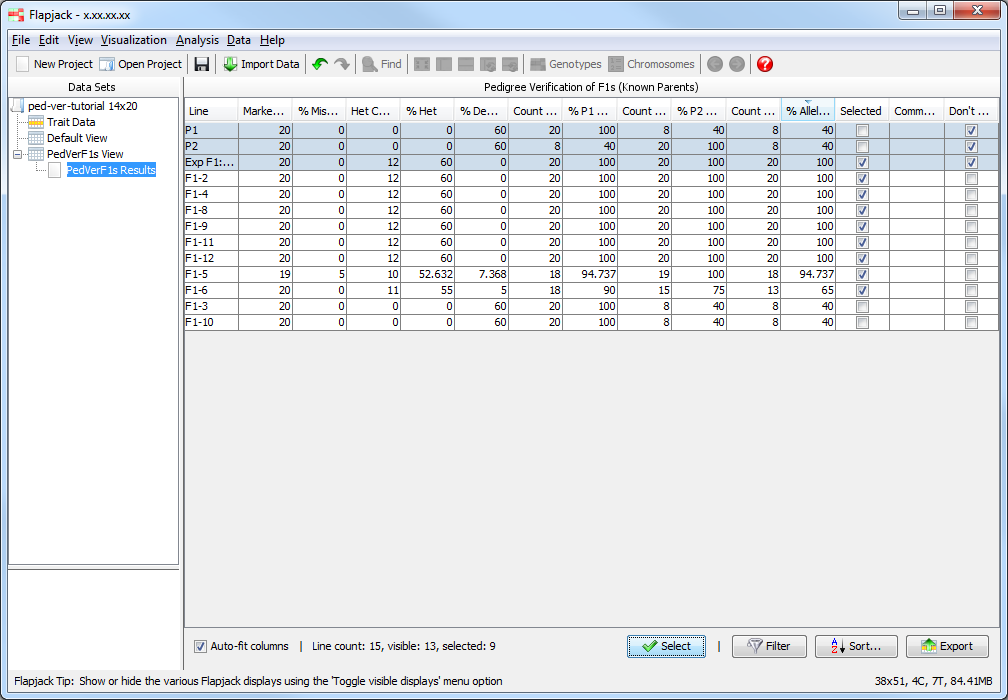This screenshot has width=1008, height=700.
Task: Uncheck Selected checkbox for row F1-5
Action: tap(862, 275)
